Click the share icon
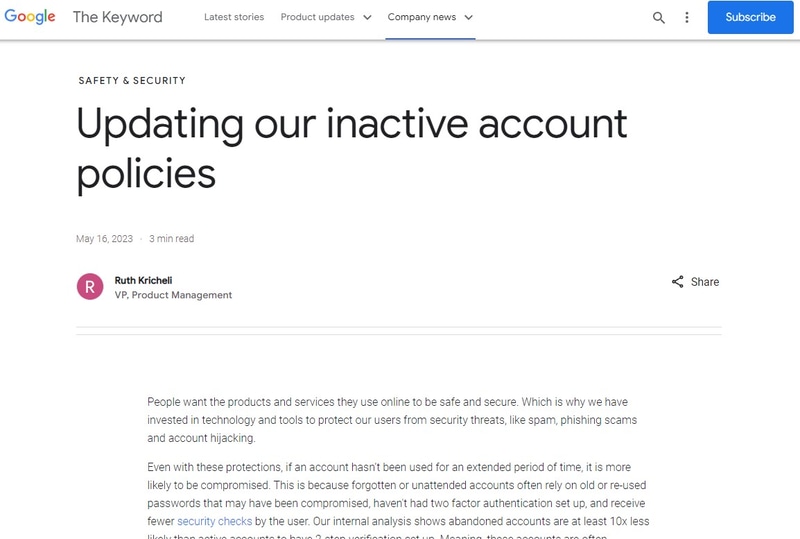The width and height of the screenshot is (800, 539). pyautogui.click(x=678, y=282)
